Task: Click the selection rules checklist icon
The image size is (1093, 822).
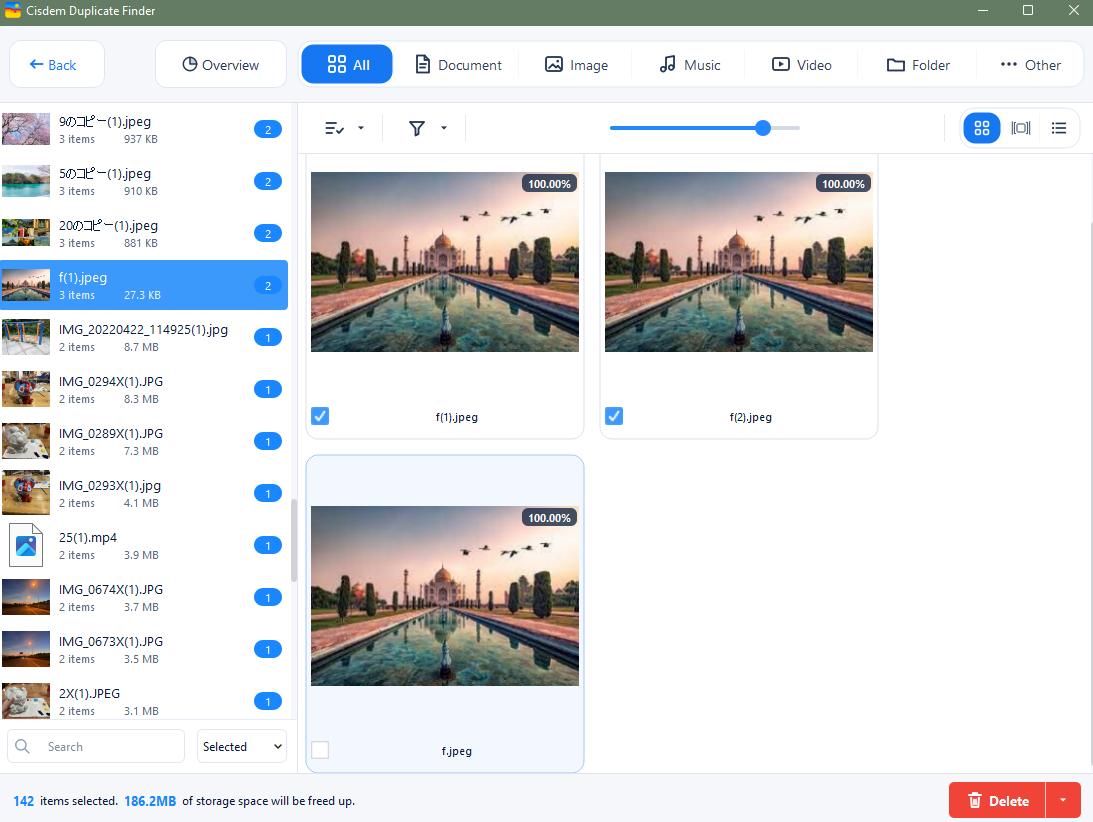Action: [x=335, y=128]
